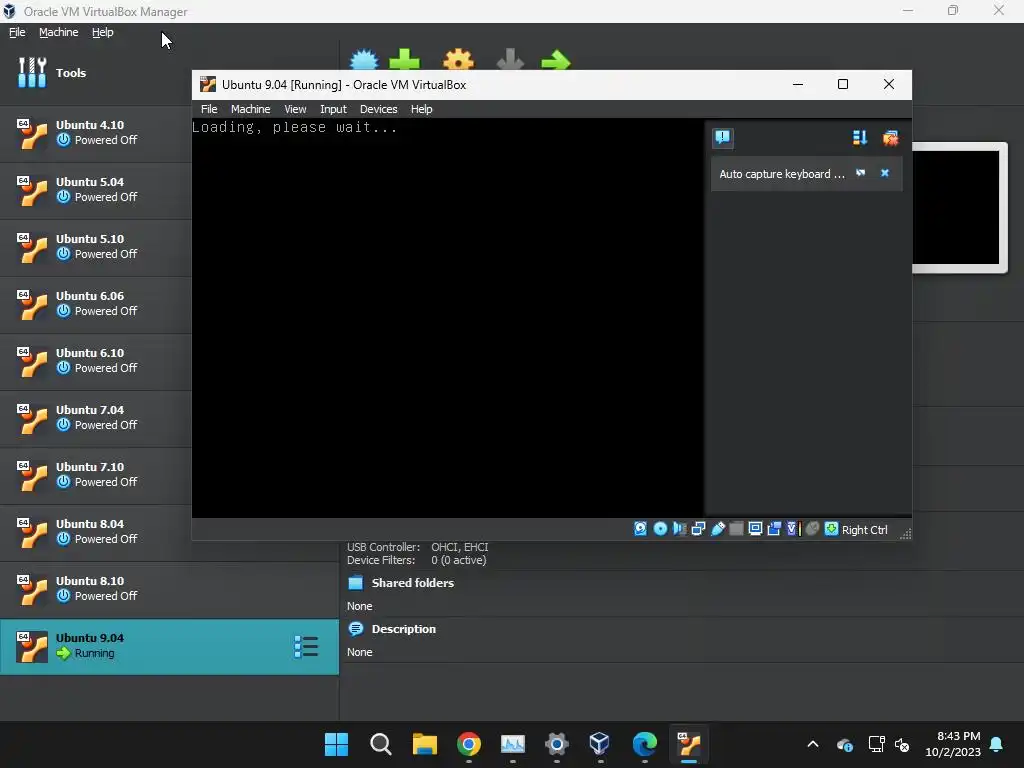Open the Task Manager graph taskbar icon
The image size is (1024, 768).
(513, 744)
